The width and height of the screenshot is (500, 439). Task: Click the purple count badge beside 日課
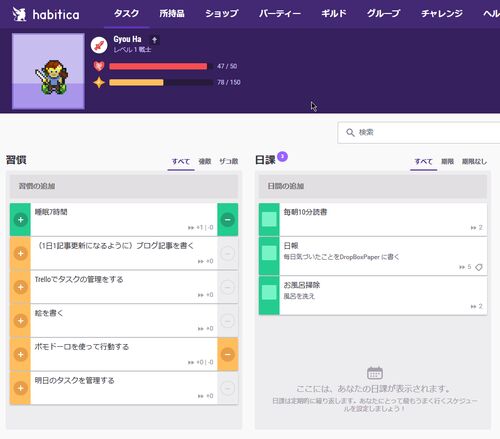coord(282,156)
